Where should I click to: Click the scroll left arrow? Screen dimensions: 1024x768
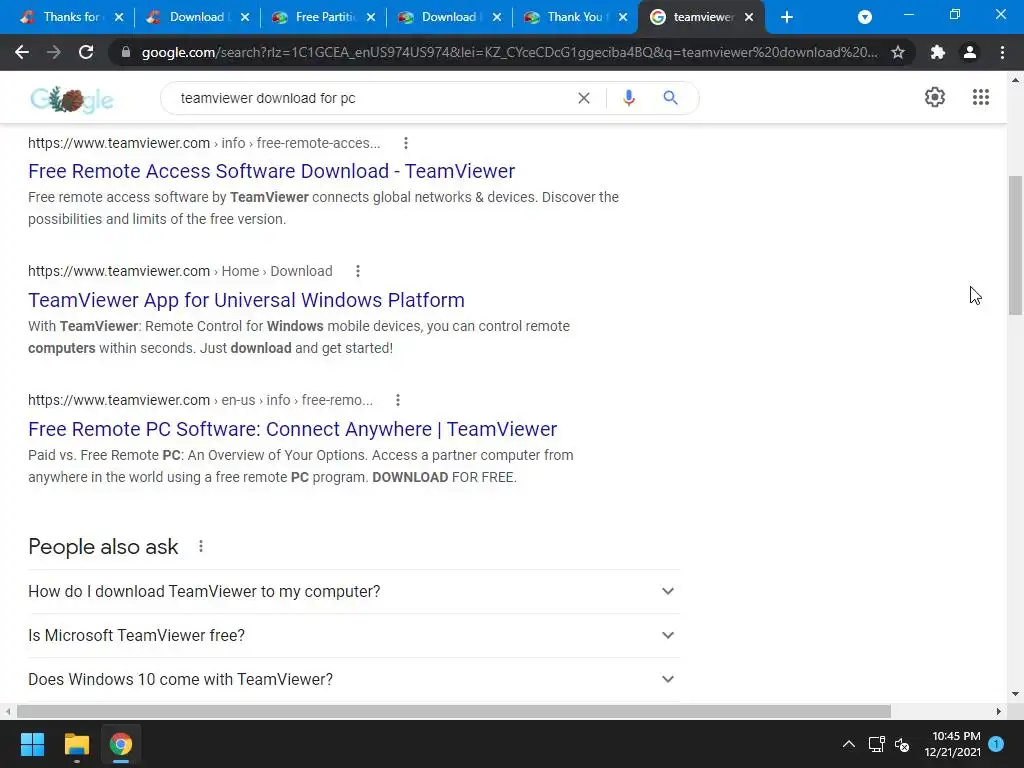coord(7,711)
